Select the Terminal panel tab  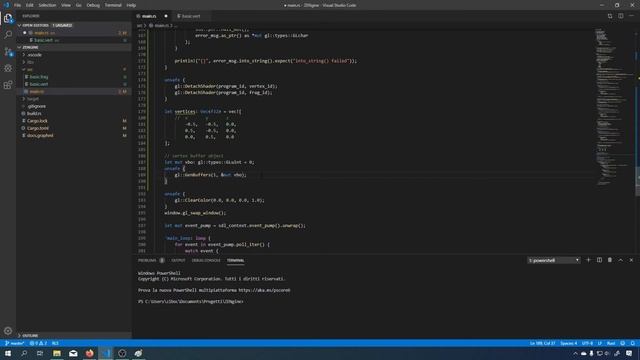pos(236,260)
